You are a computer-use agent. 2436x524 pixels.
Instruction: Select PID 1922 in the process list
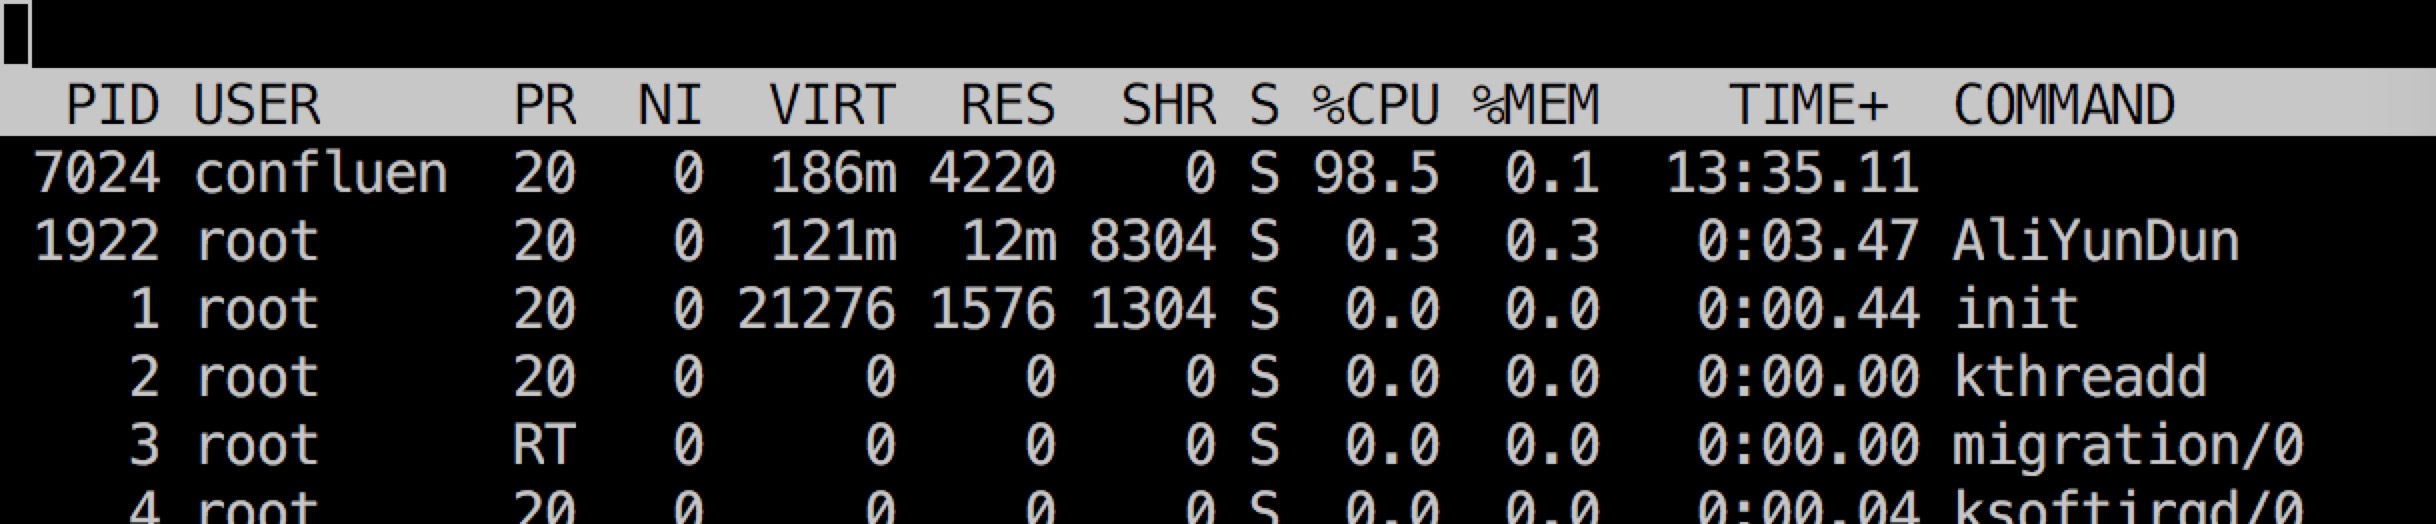click(x=97, y=241)
